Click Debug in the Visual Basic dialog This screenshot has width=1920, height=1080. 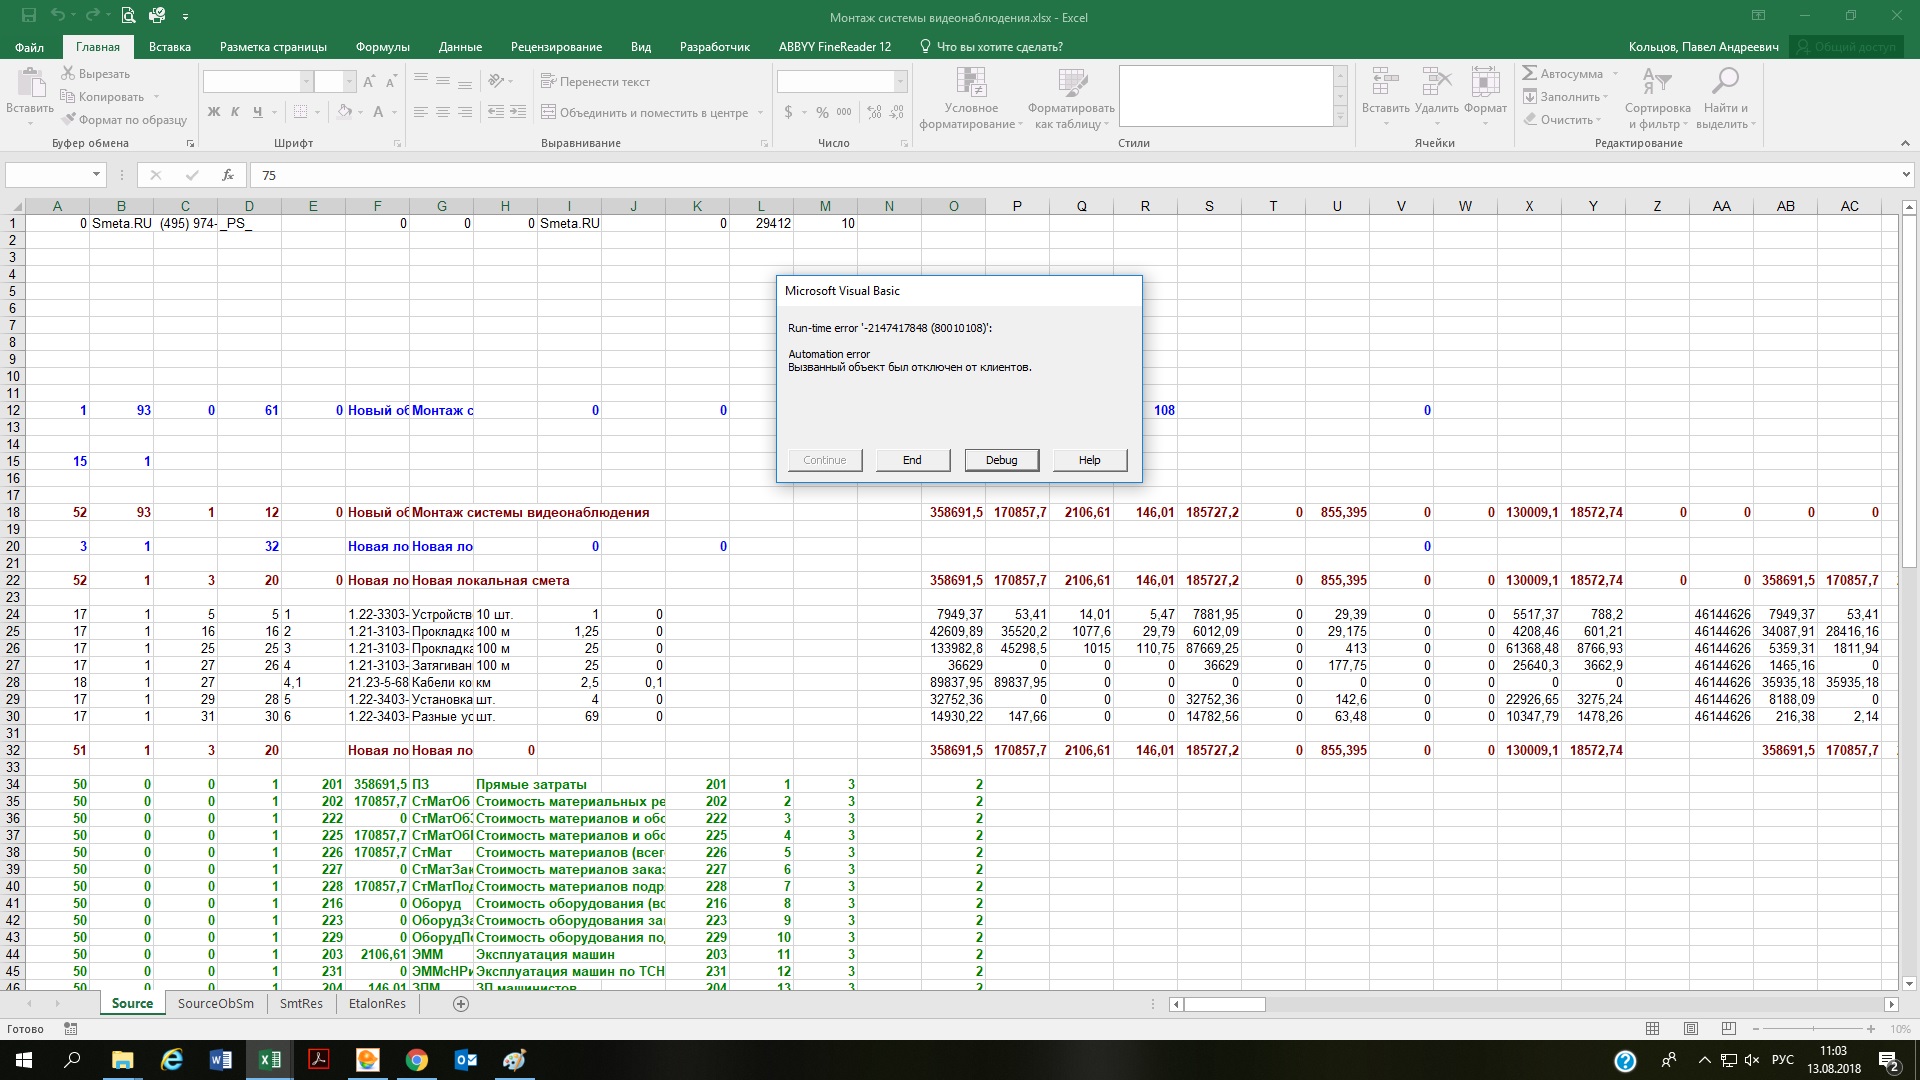click(1001, 460)
